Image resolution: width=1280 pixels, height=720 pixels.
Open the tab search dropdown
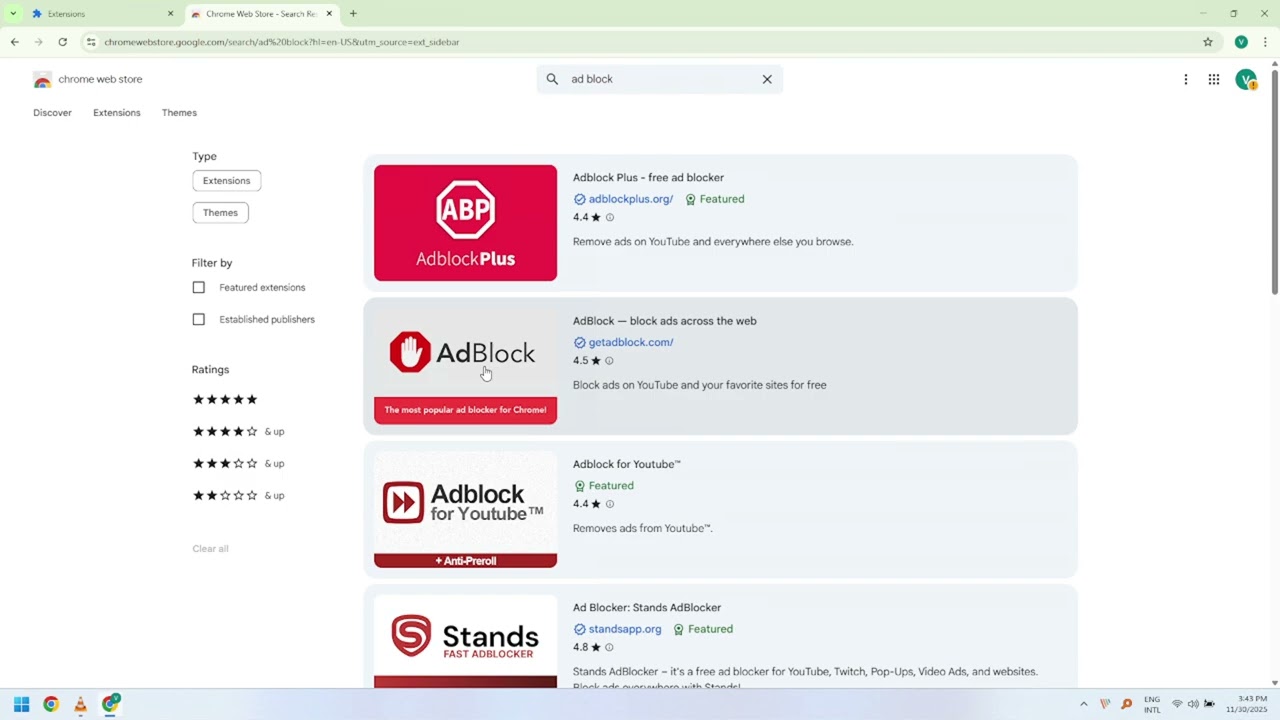[x=13, y=14]
